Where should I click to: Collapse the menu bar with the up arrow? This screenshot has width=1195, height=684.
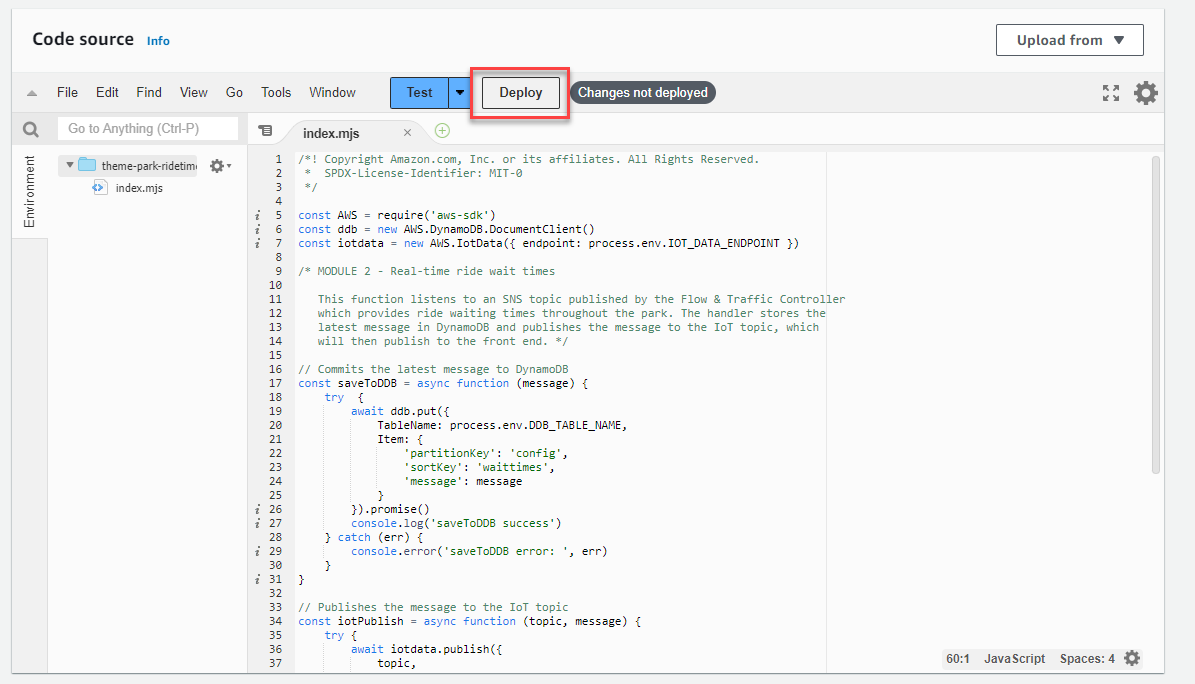coord(32,93)
